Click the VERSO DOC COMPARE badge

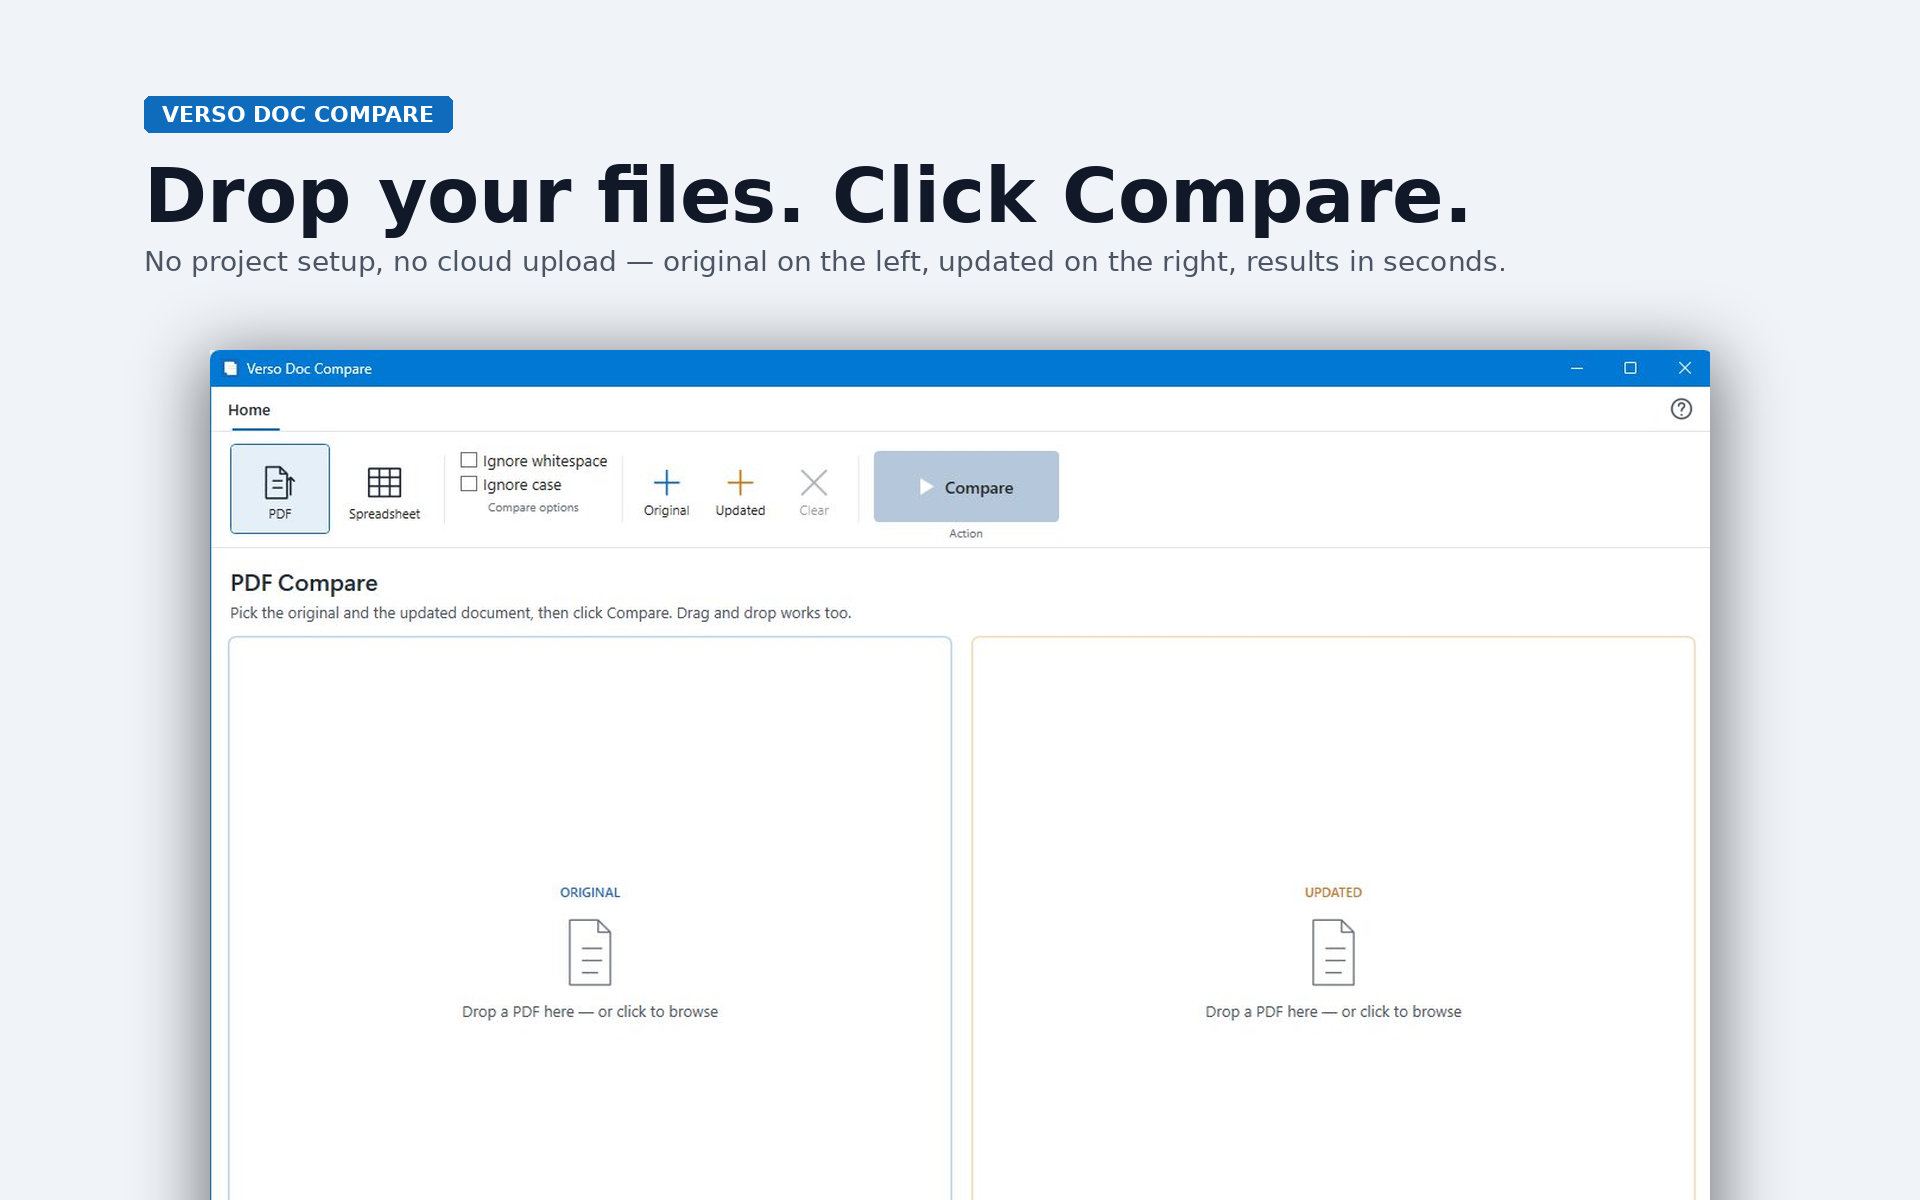coord(298,114)
